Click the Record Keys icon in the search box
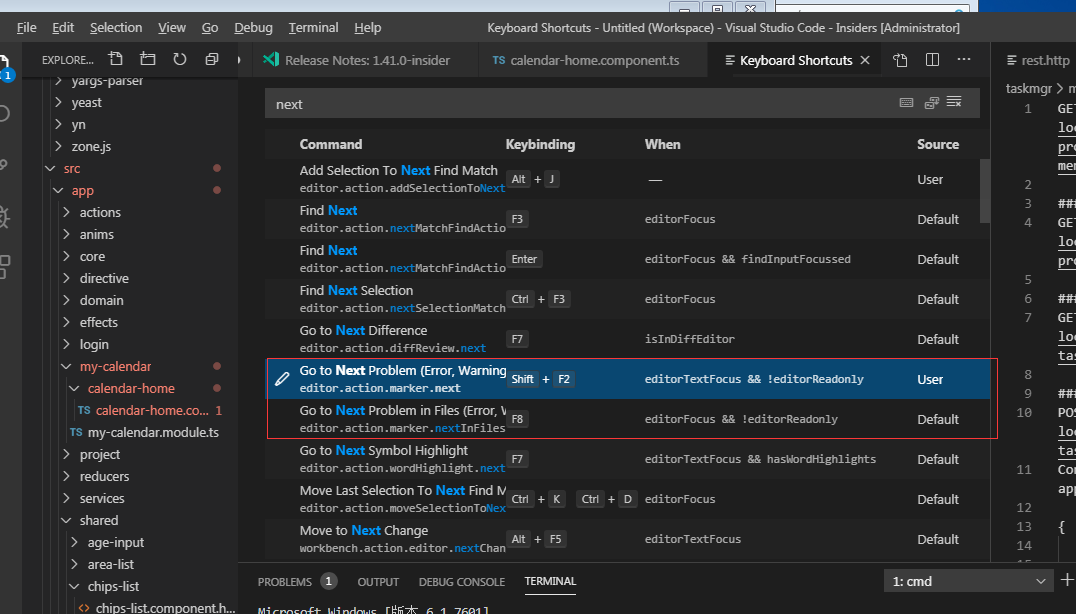The image size is (1076, 614). pyautogui.click(x=907, y=102)
